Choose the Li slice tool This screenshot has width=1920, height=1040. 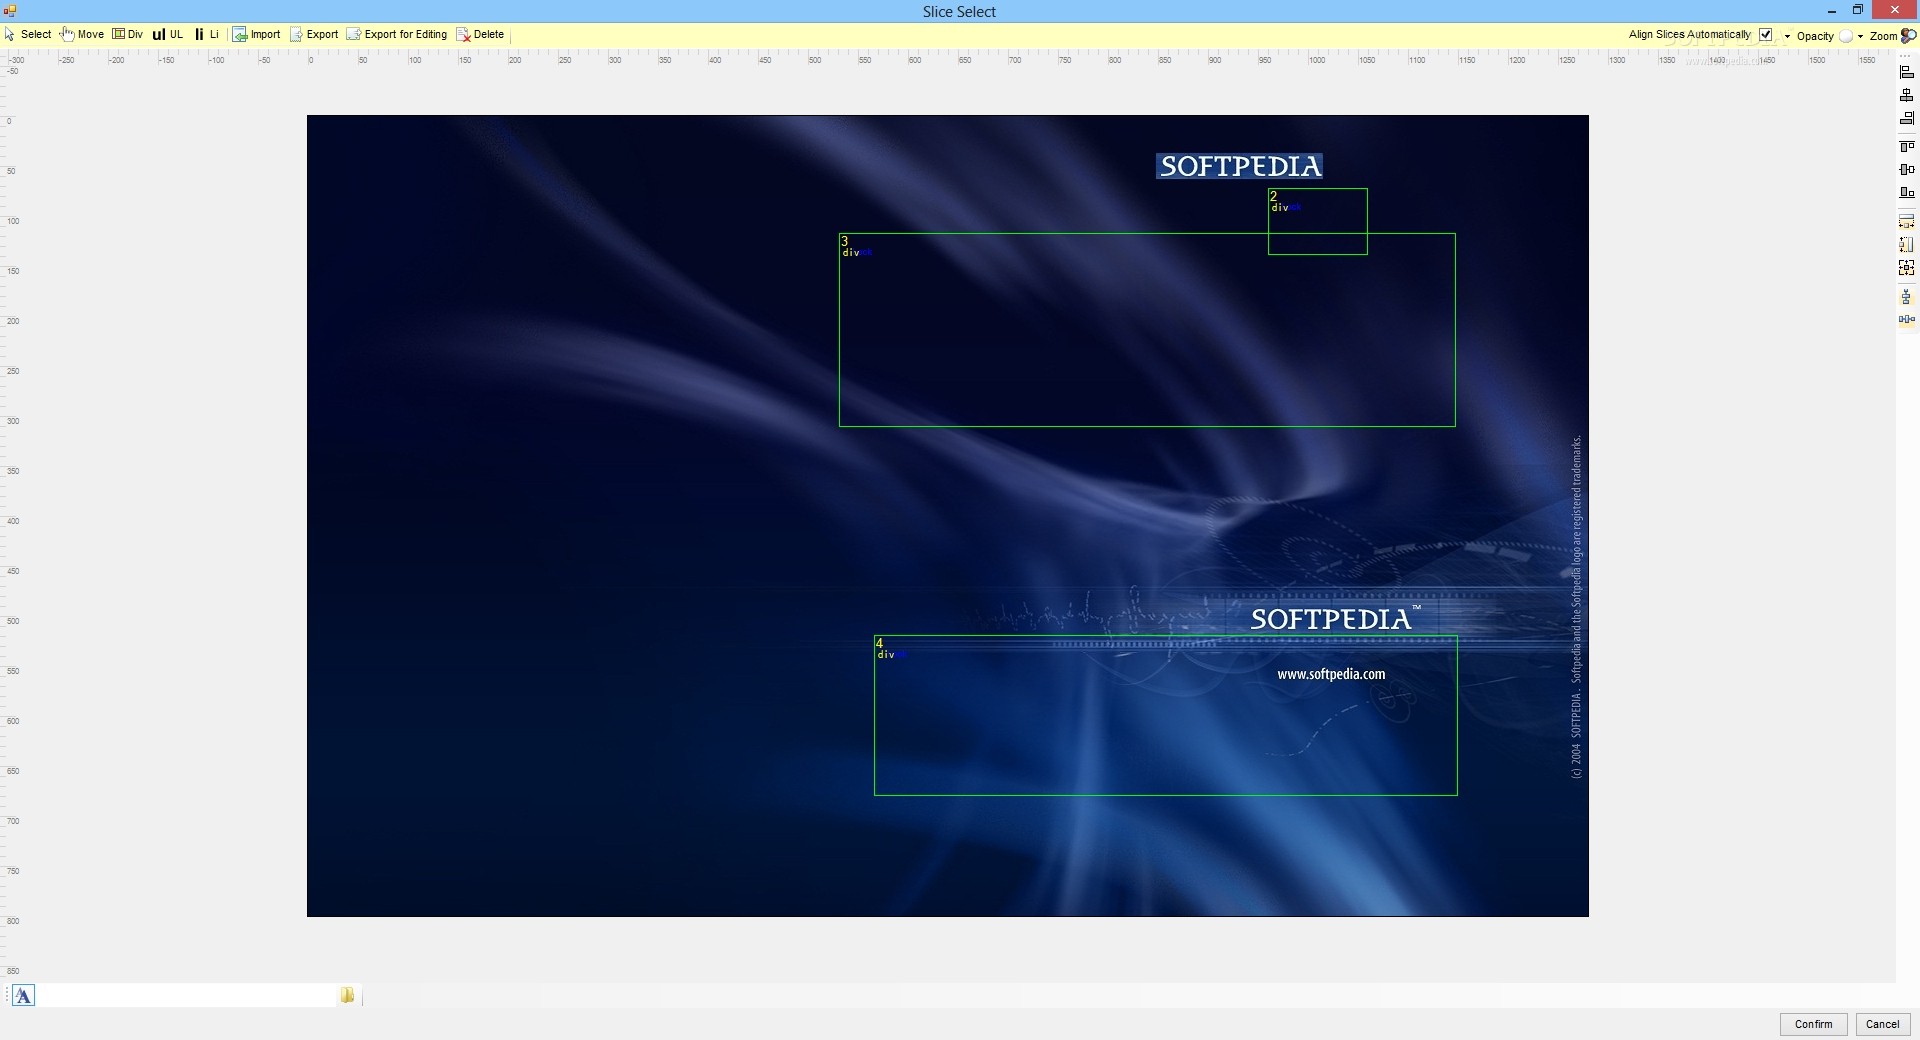[207, 34]
